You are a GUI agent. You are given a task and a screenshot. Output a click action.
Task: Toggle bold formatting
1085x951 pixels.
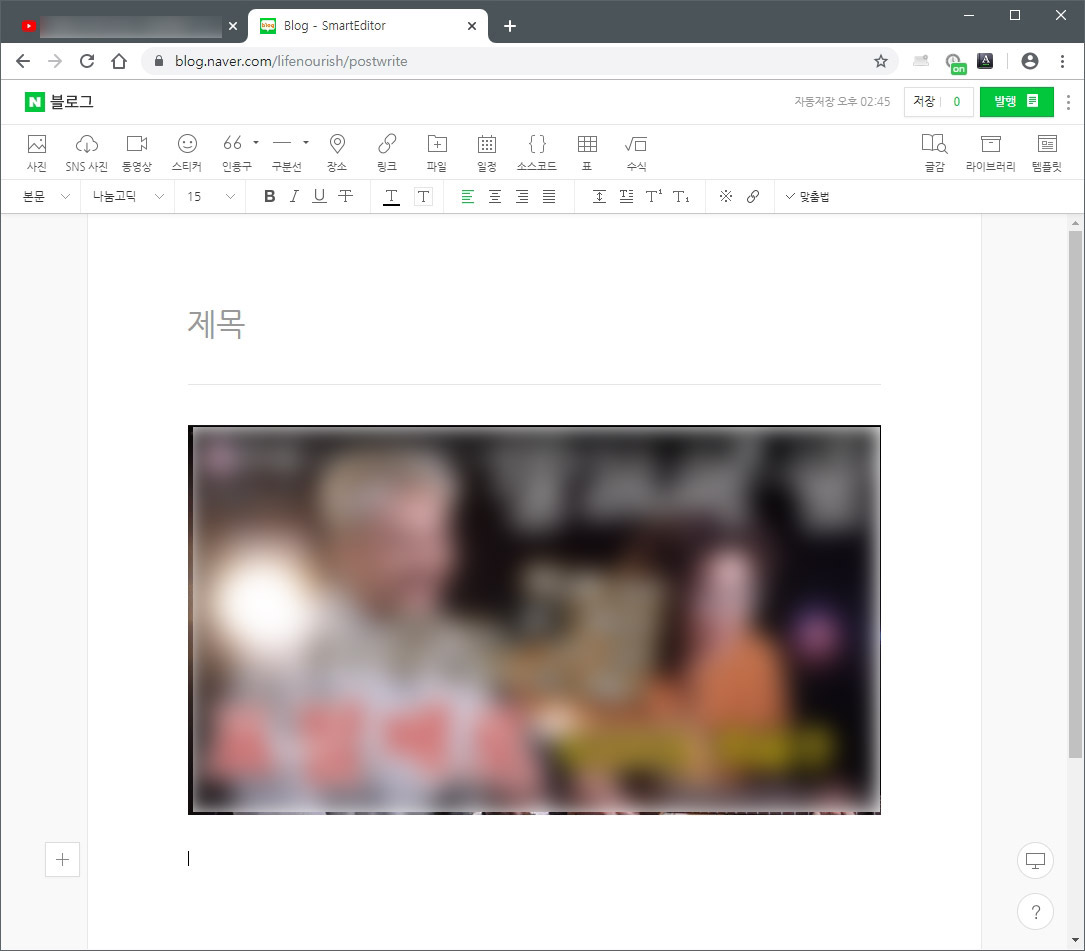pos(270,197)
